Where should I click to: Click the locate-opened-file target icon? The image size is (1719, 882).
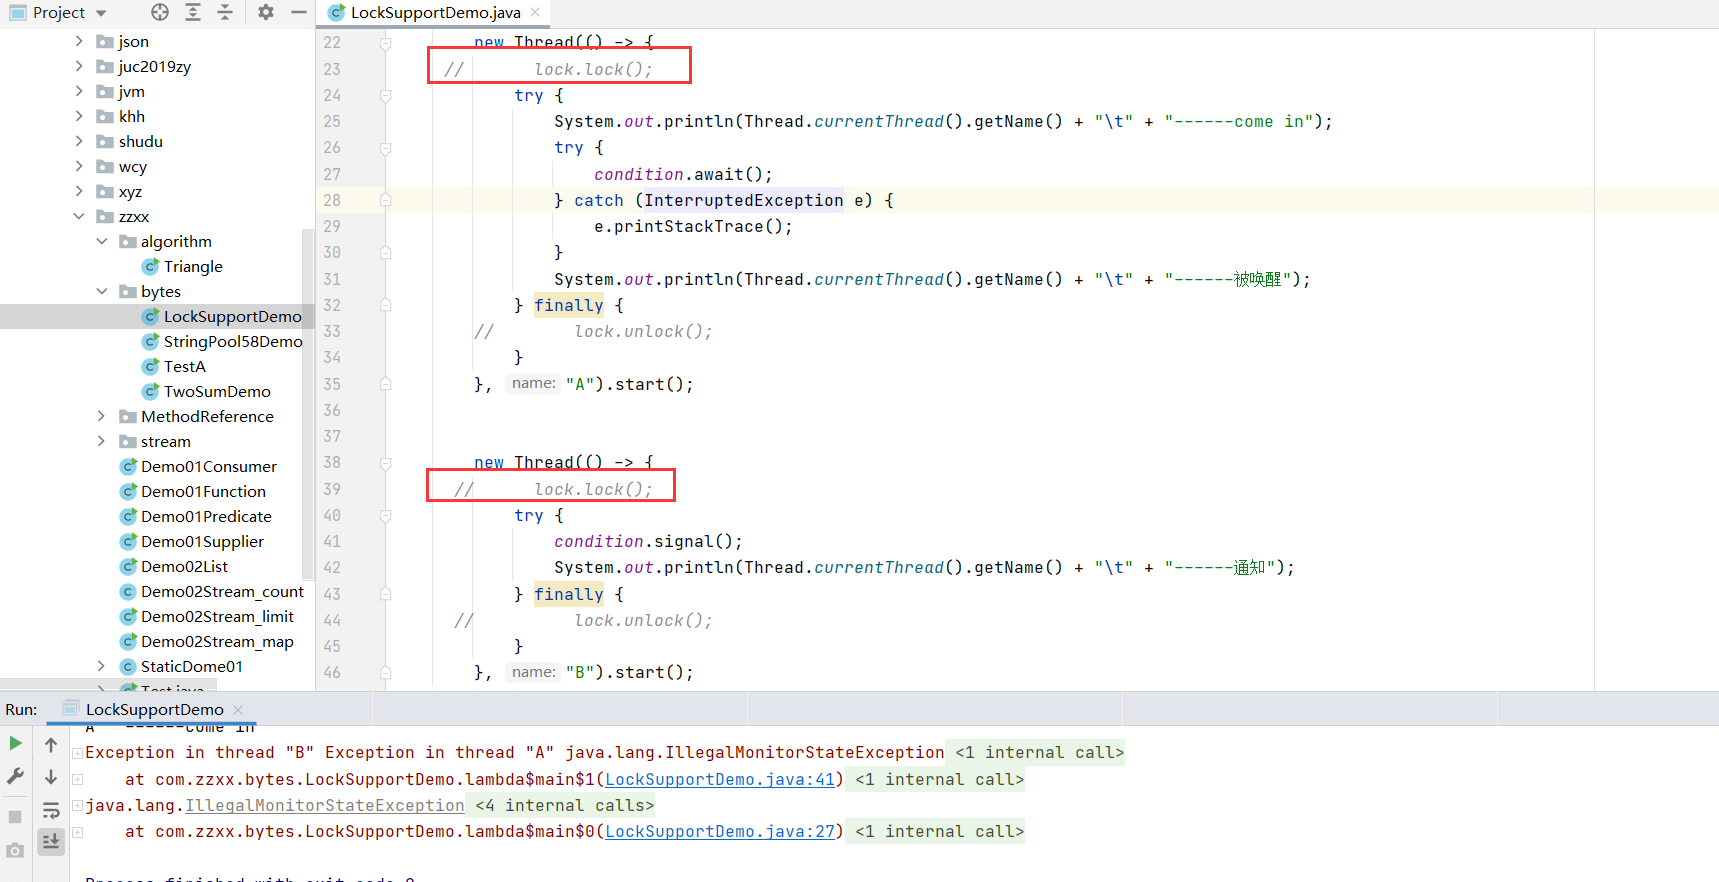click(160, 12)
